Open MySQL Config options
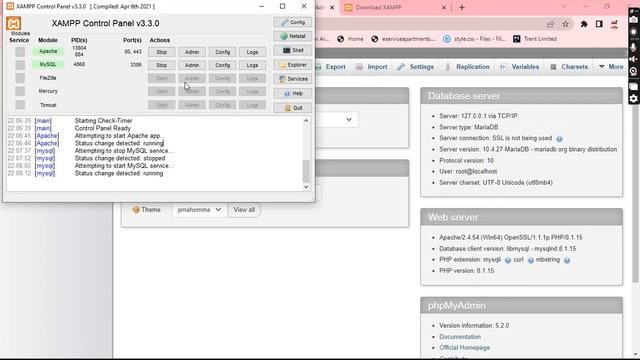 pos(222,65)
